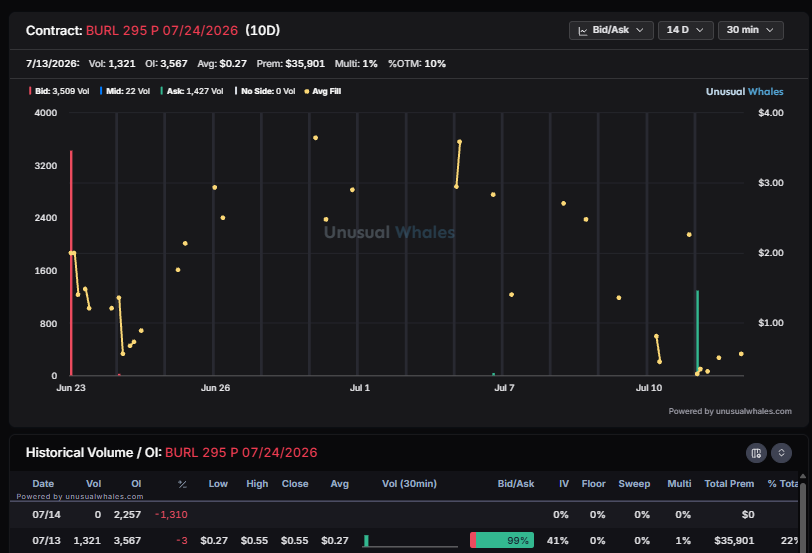
Task: Click the 99% bid/ask bar in 07/13 row
Action: pos(502,540)
